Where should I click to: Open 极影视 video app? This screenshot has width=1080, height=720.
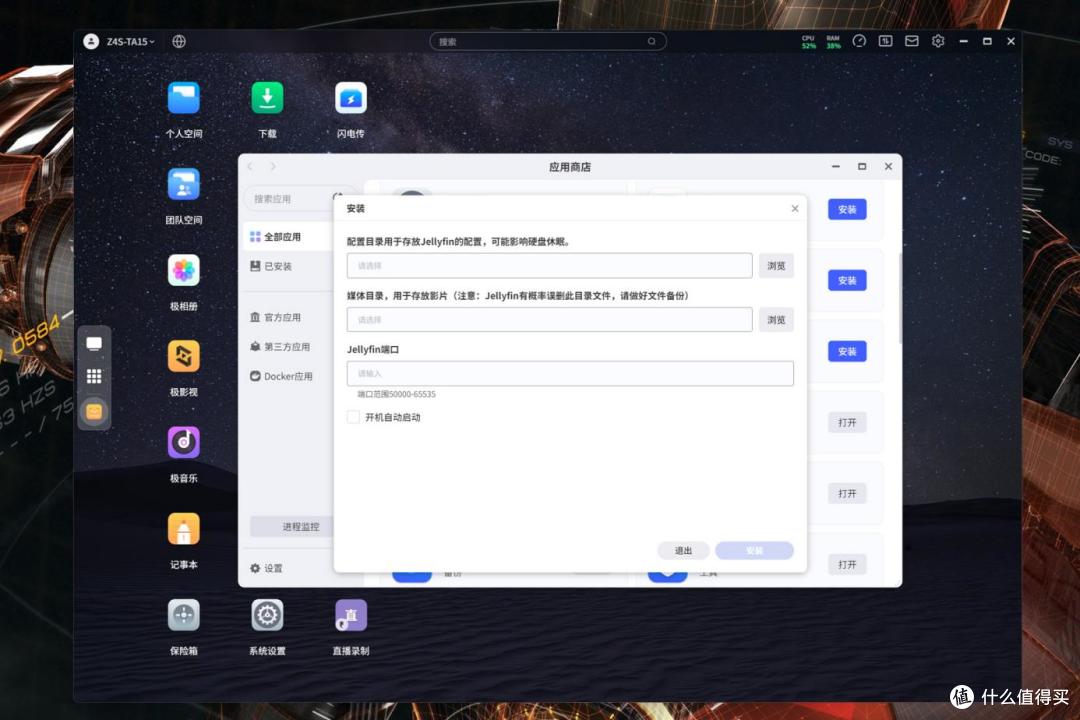pos(183,357)
